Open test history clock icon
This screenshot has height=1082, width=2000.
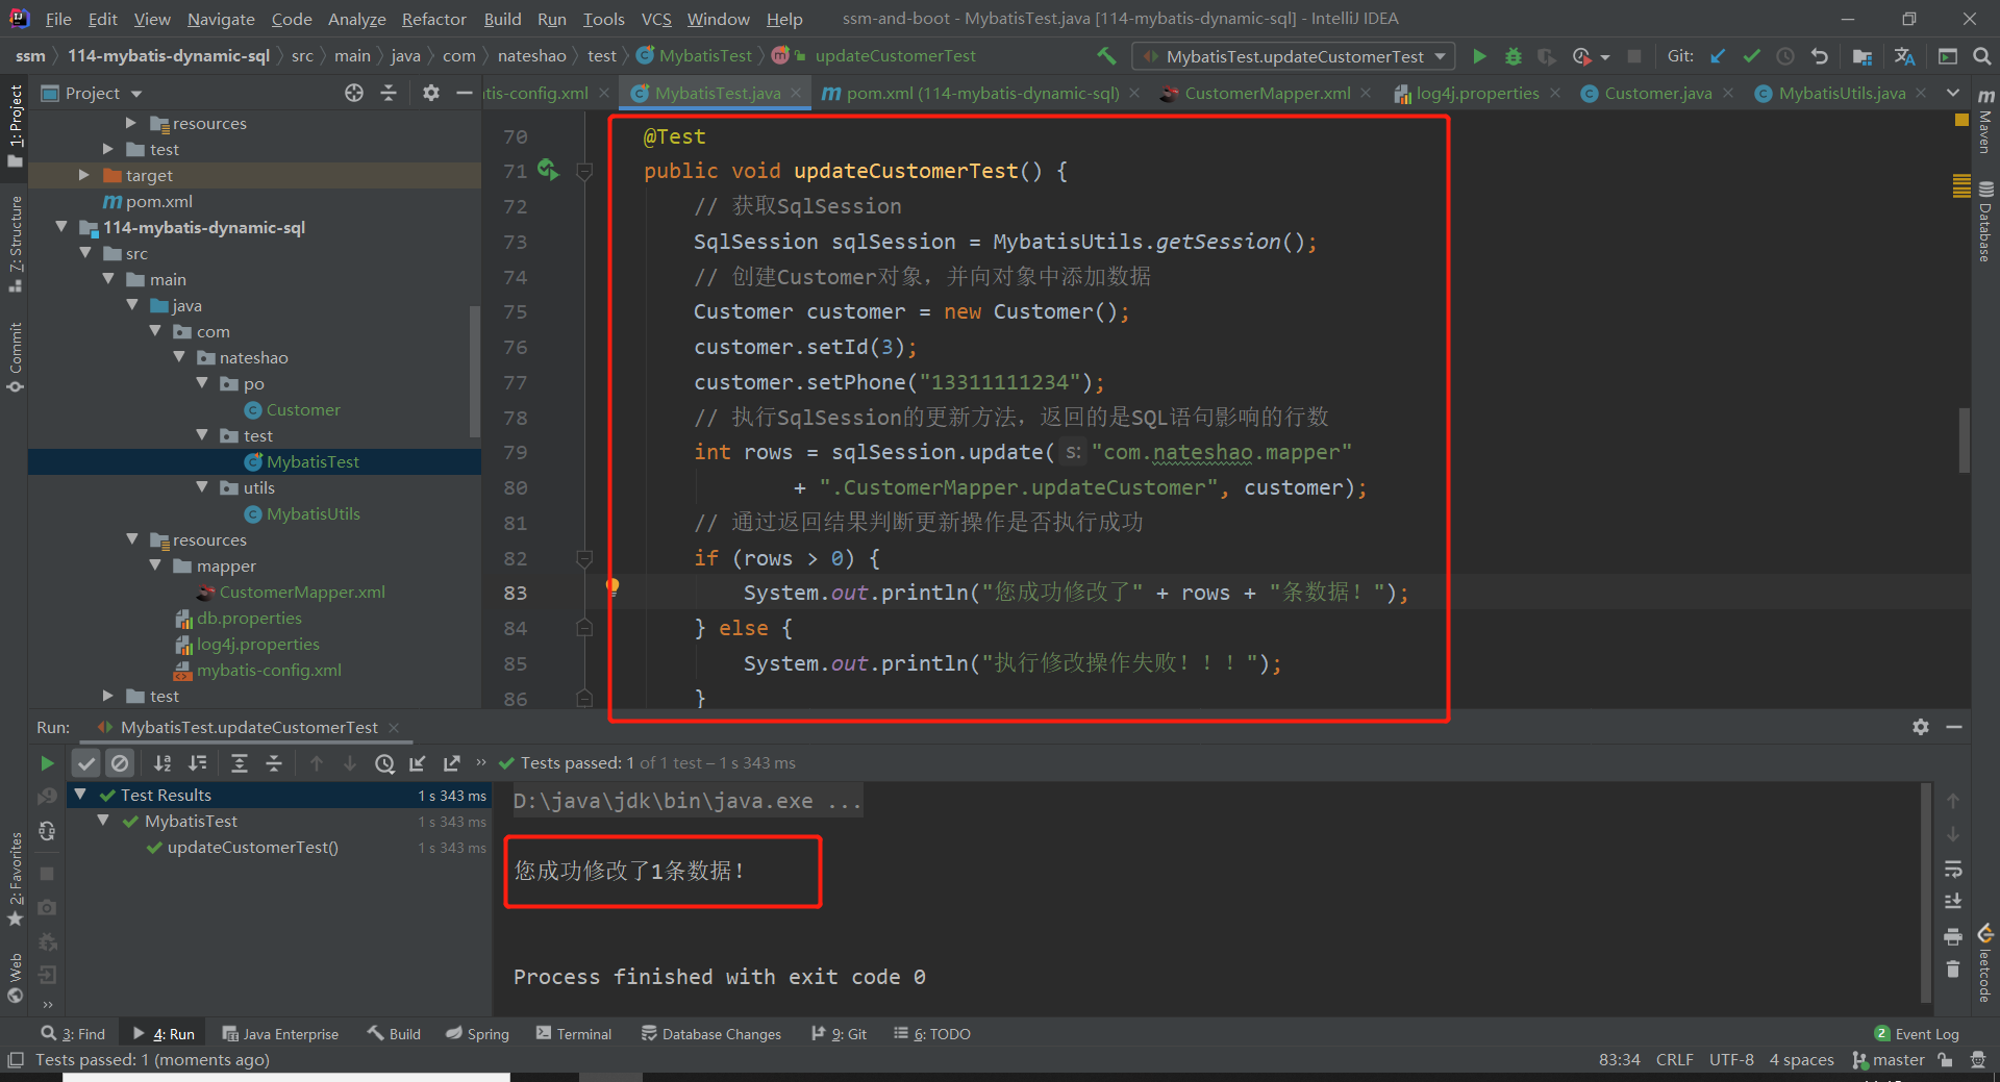click(384, 763)
